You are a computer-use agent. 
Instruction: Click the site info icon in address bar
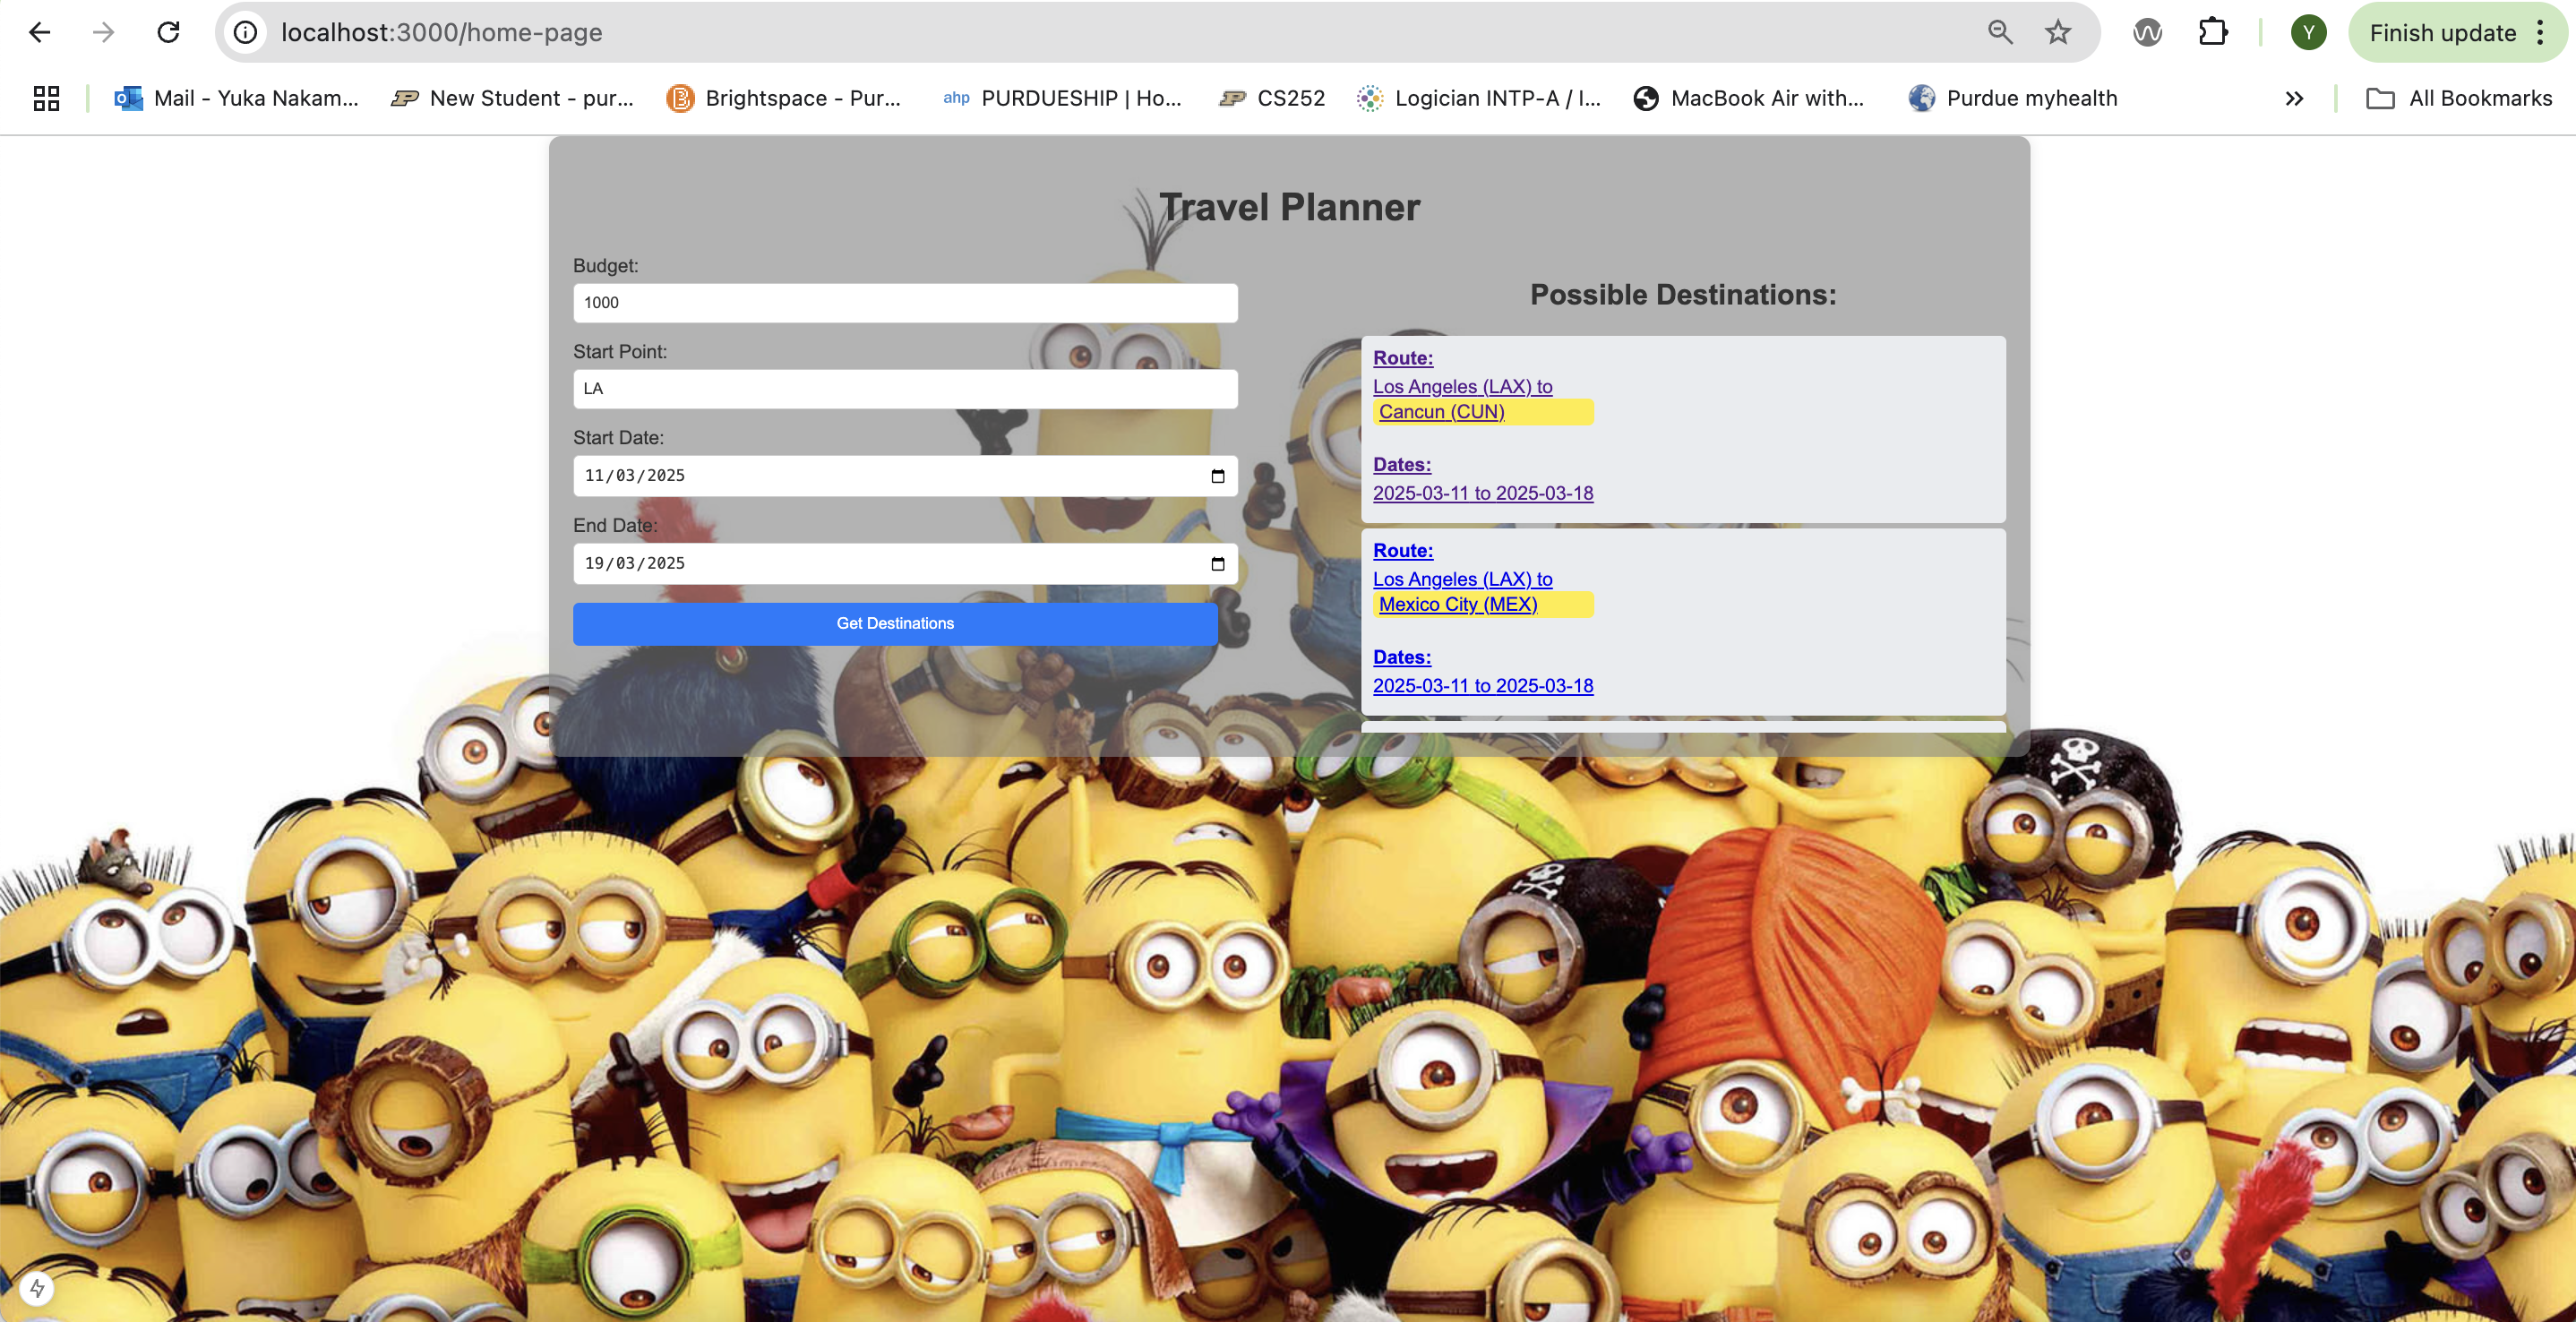(245, 33)
